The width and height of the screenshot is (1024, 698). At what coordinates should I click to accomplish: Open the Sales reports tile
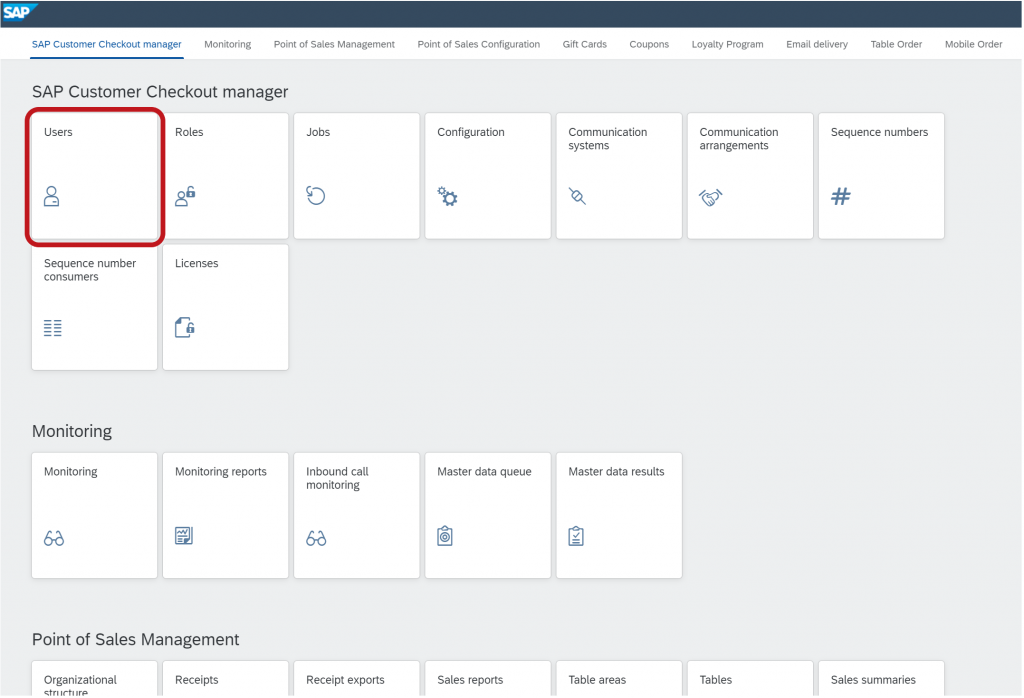point(488,679)
